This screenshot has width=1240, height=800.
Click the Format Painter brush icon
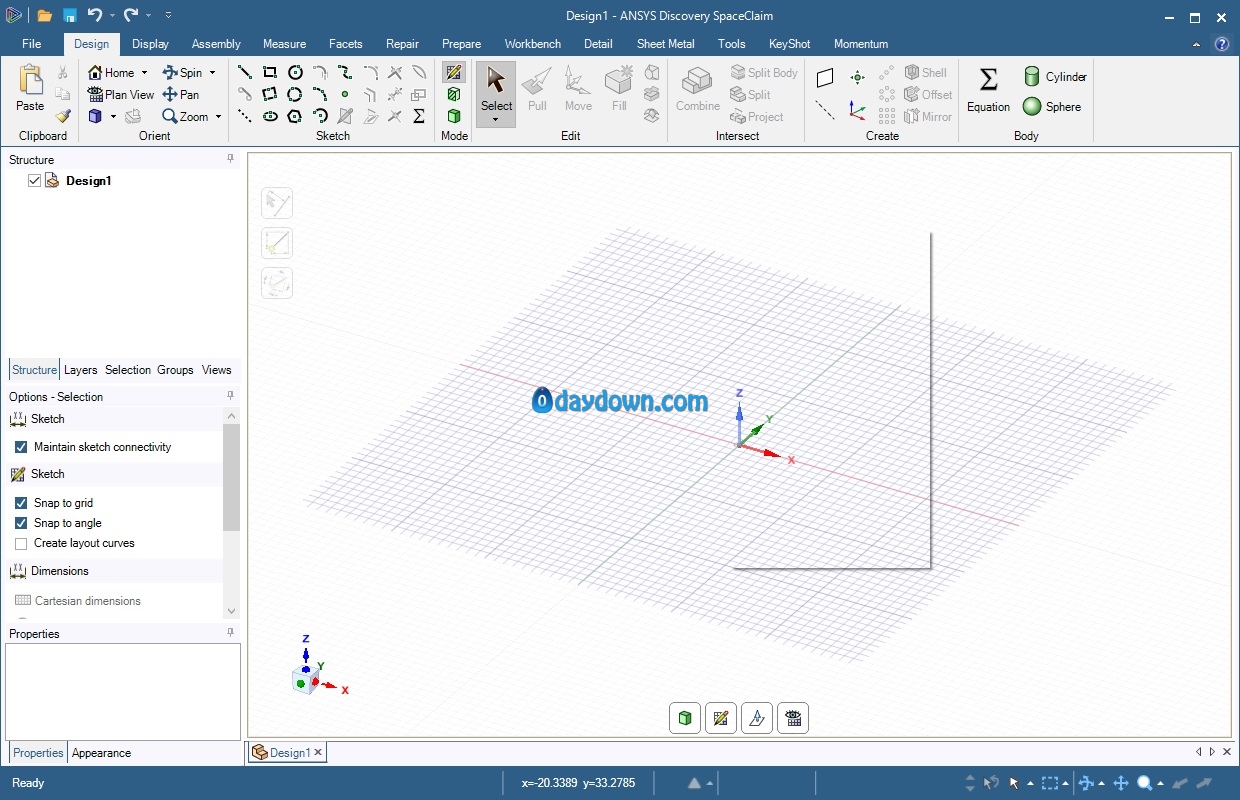pyautogui.click(x=63, y=116)
